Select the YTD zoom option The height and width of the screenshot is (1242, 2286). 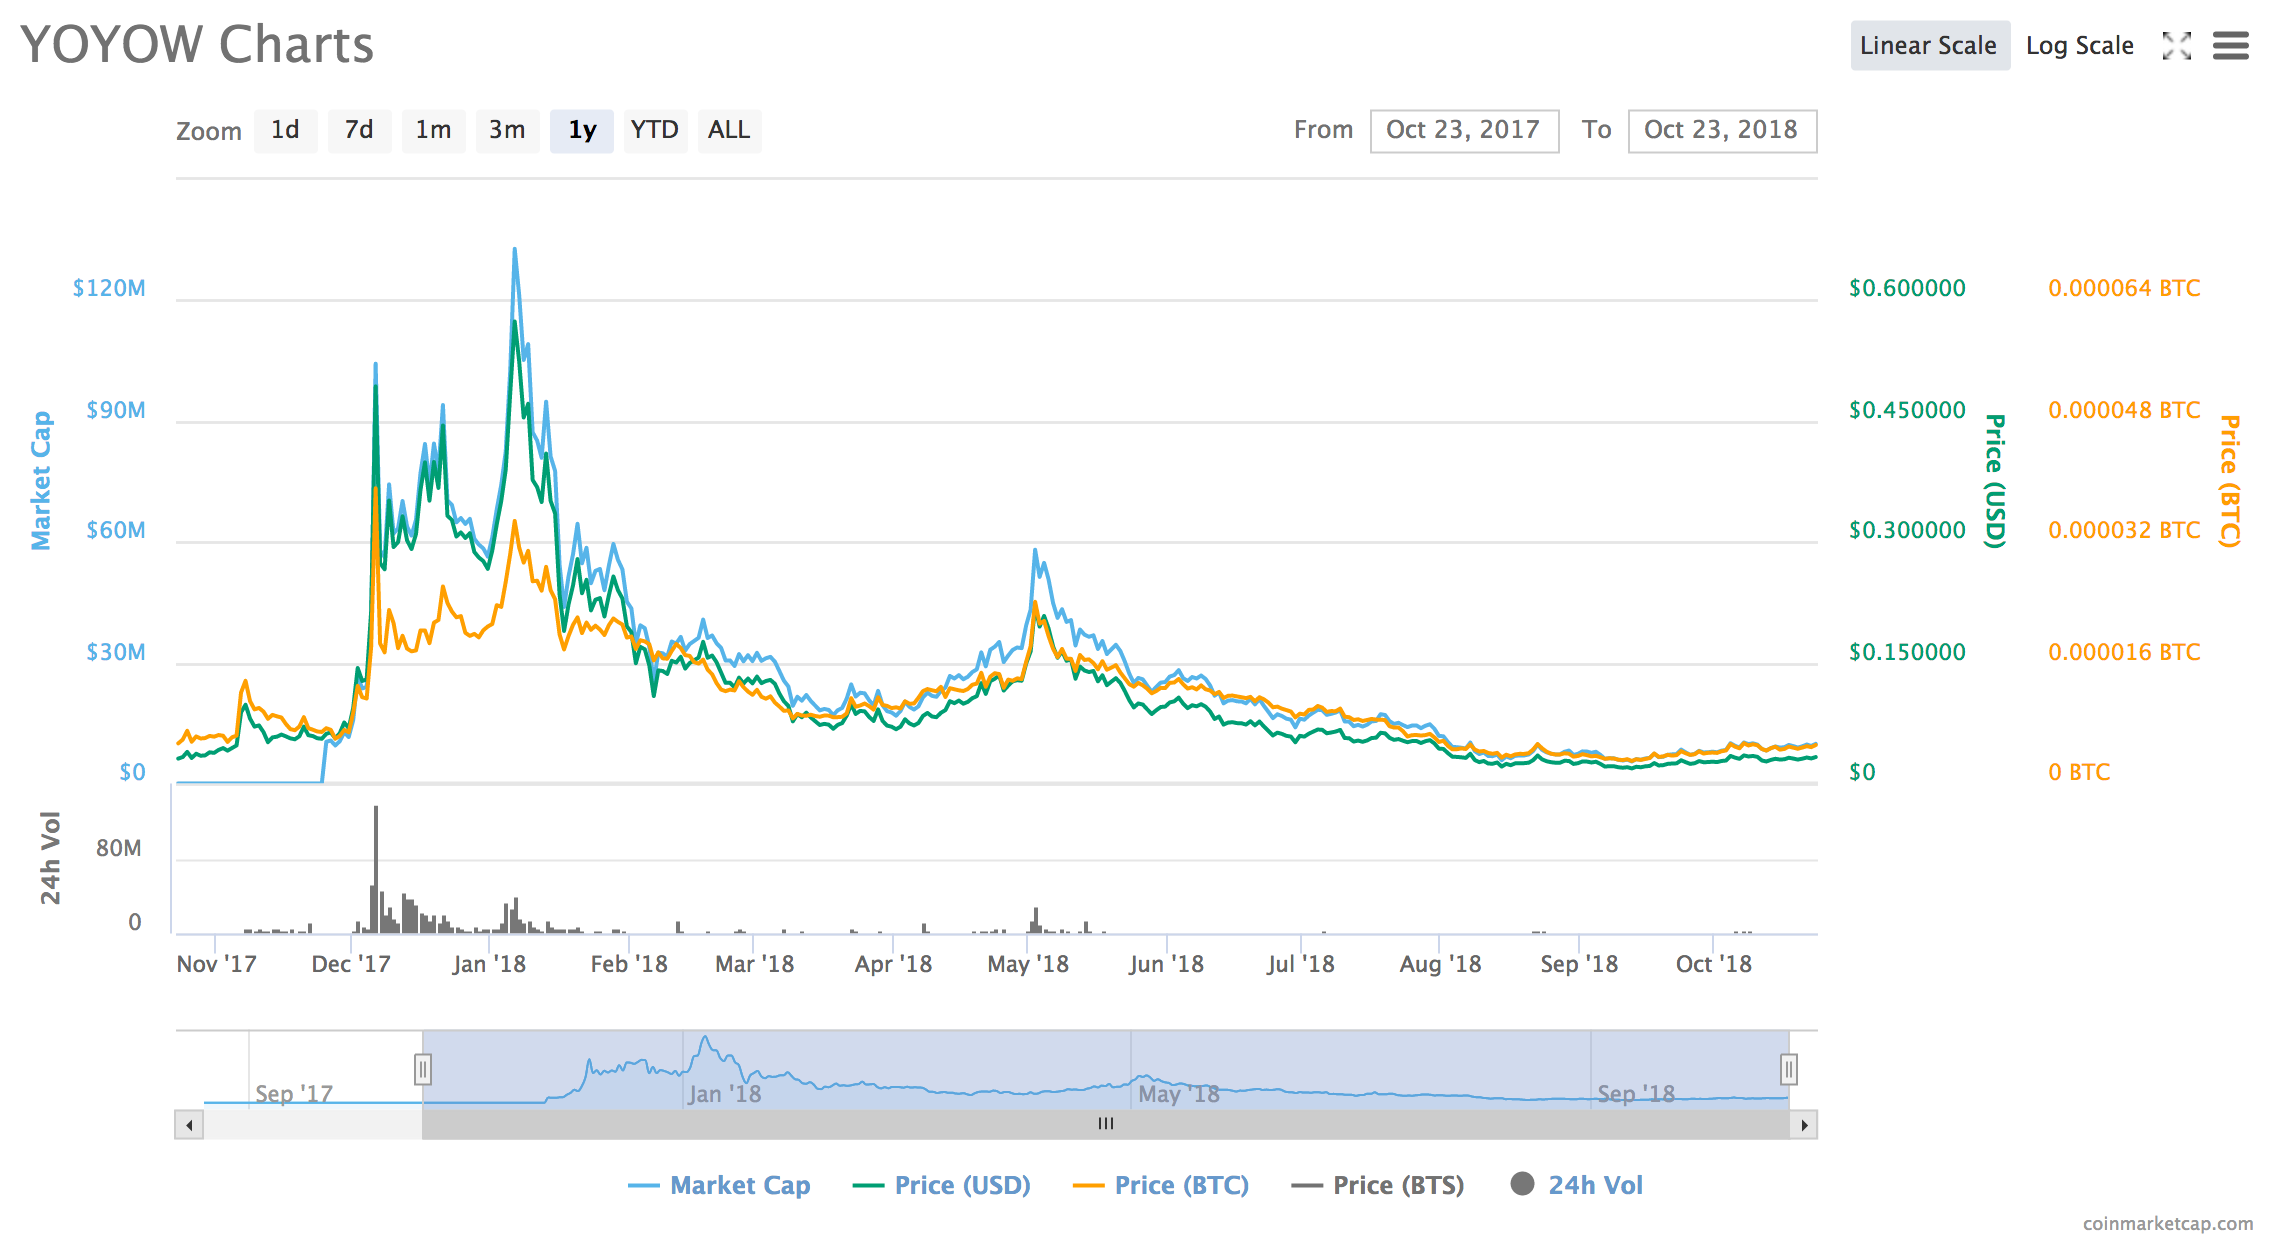tap(654, 130)
